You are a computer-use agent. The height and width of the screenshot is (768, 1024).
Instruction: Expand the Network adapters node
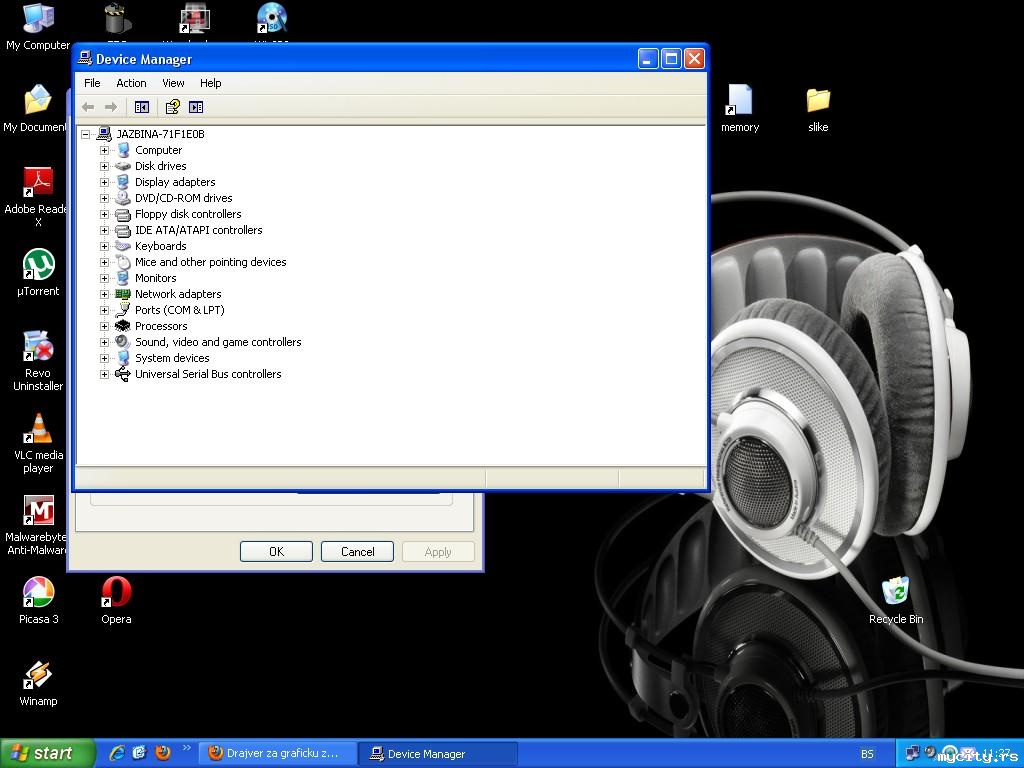click(x=104, y=294)
